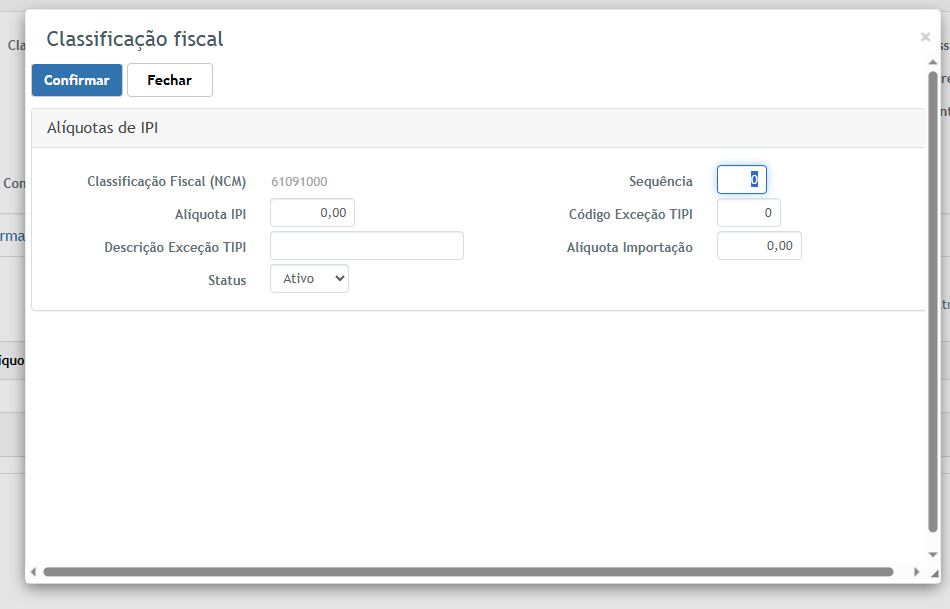Open the Status dropdown showing Ativo
This screenshot has height=609, width=950.
coord(309,279)
